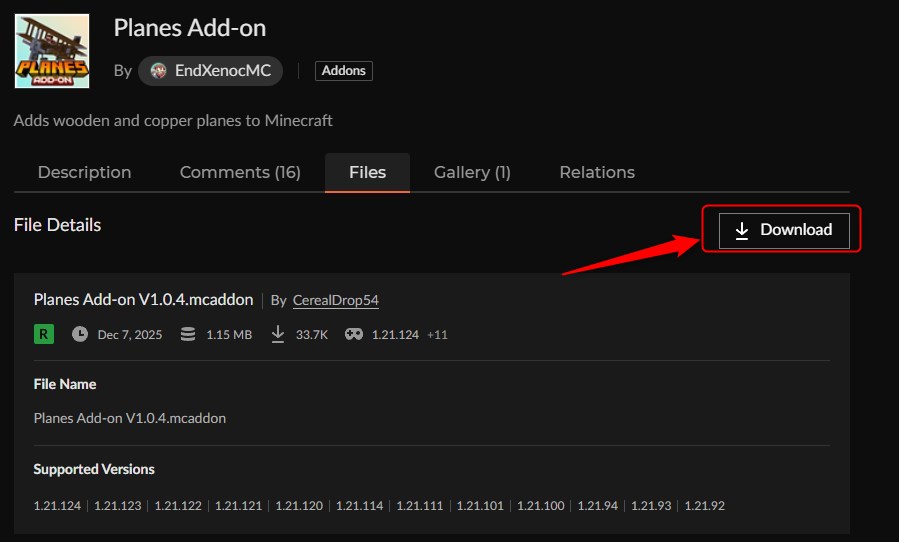Select the Files tab
This screenshot has width=899, height=542.
coord(367,172)
